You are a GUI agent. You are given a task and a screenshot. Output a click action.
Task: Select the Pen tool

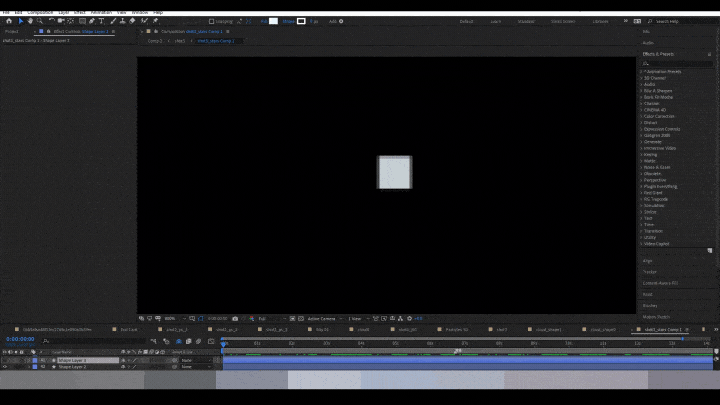tap(92, 21)
